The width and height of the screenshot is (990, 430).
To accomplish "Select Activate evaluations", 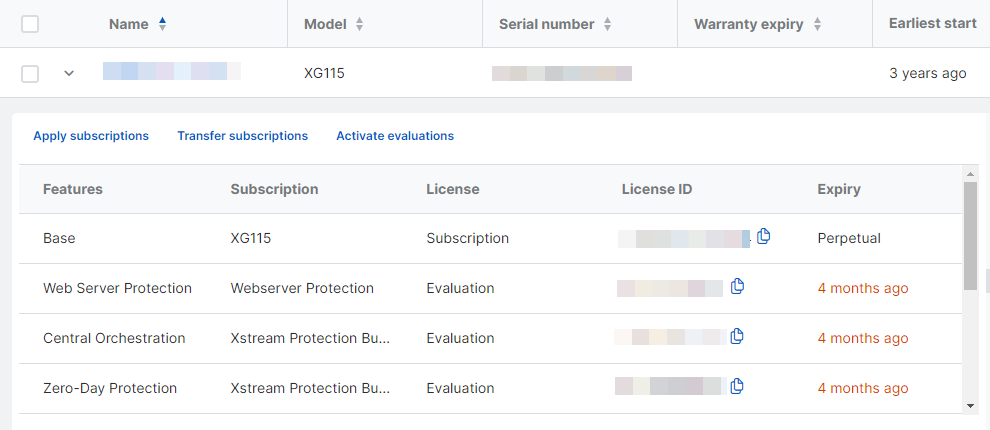I will (395, 136).
